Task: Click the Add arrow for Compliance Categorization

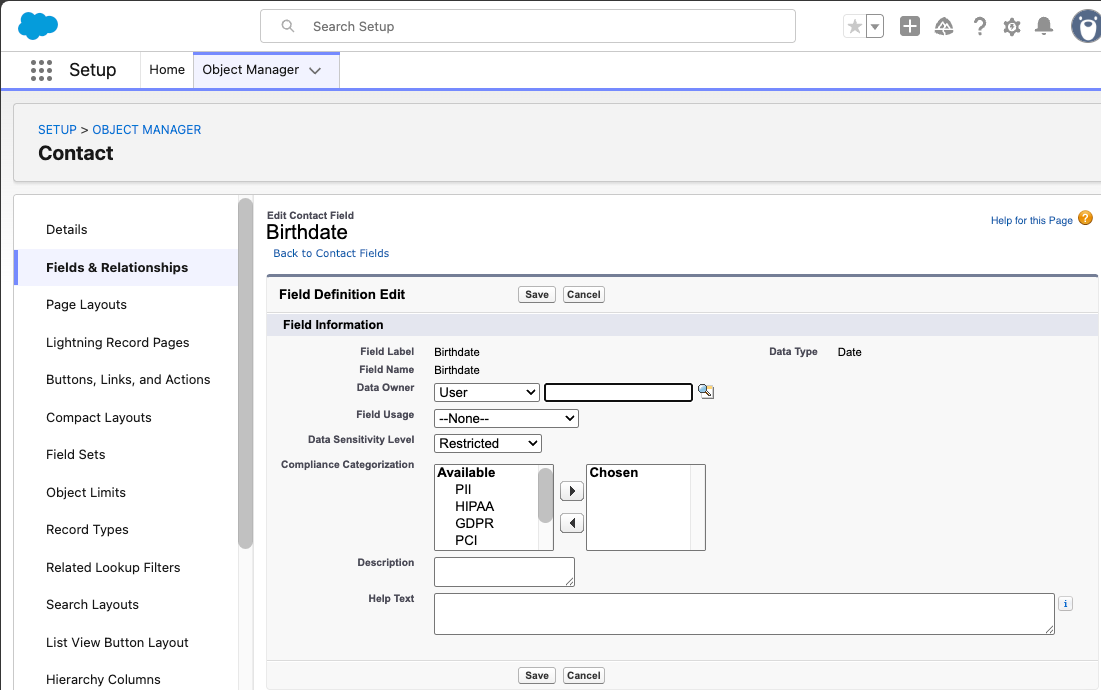Action: (x=571, y=491)
